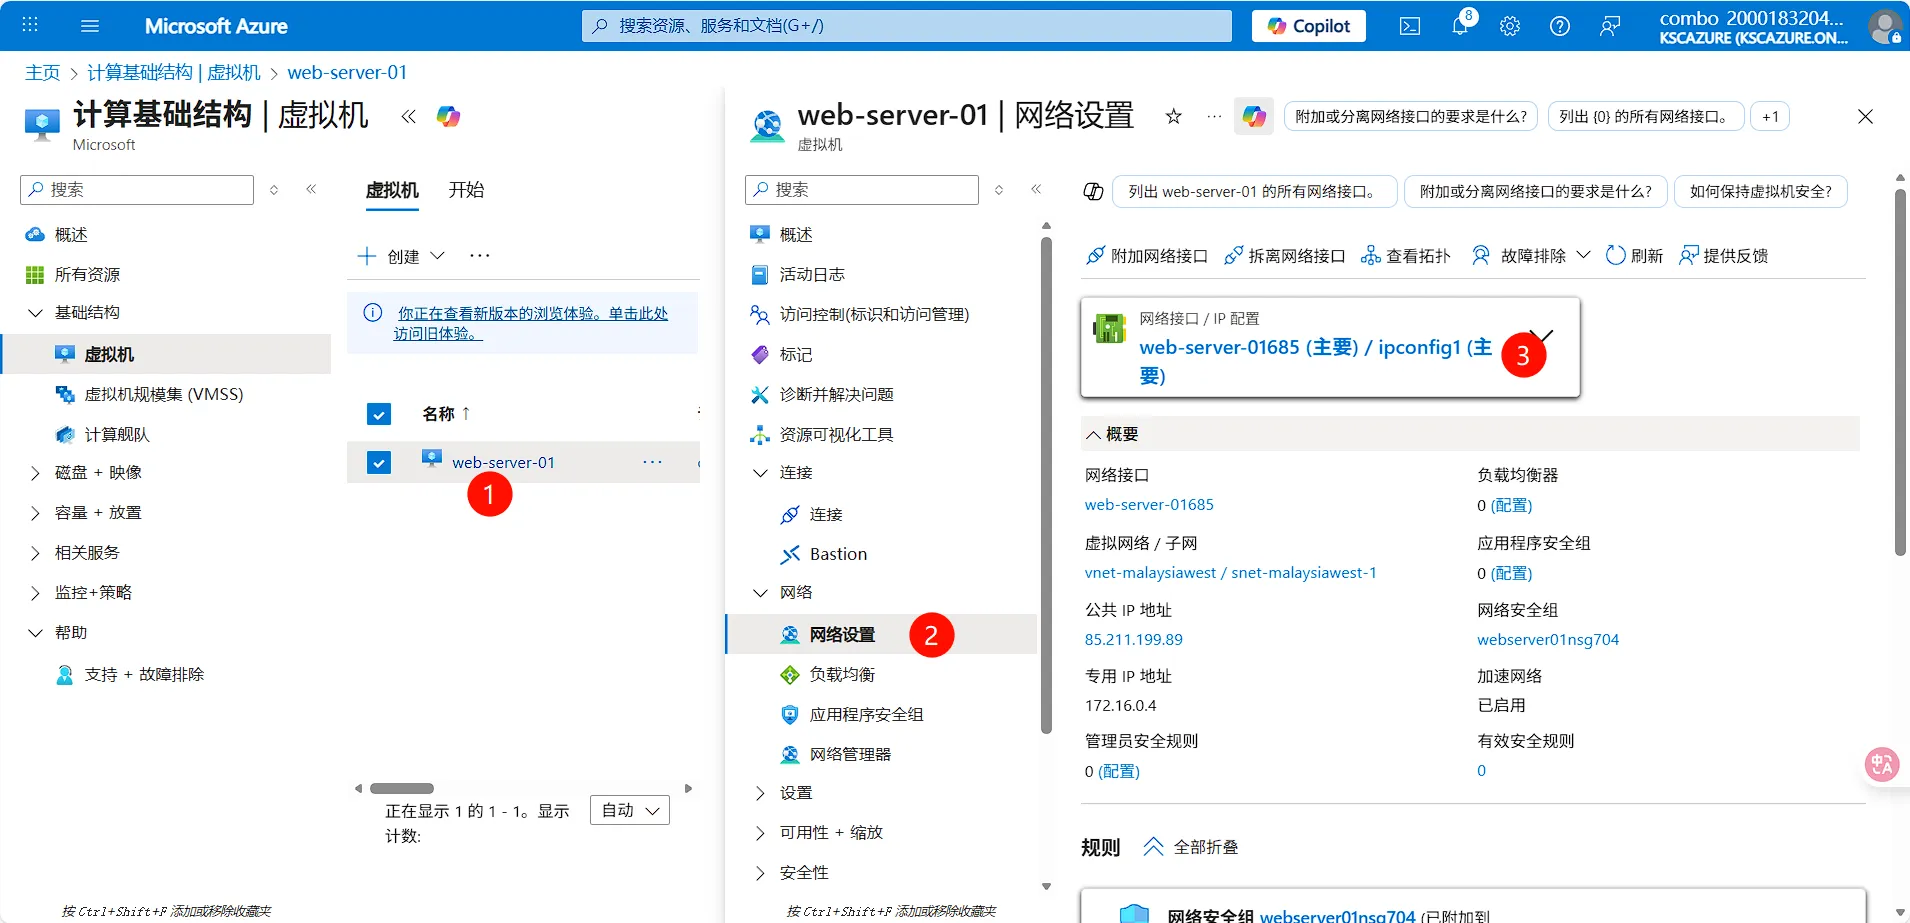Uncheck the web-server-01 row checkbox

coord(378,461)
